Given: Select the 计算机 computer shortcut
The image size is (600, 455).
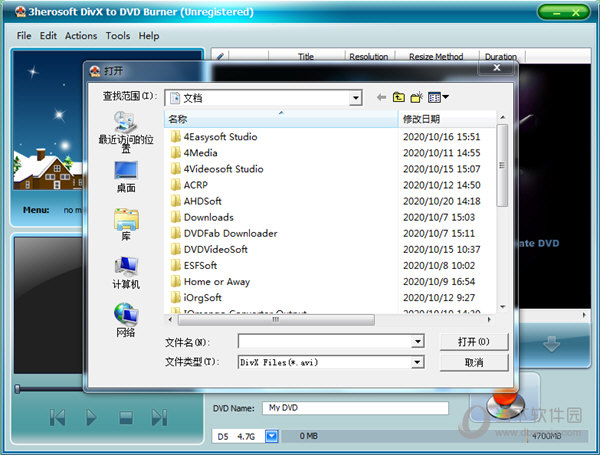Looking at the screenshot, I should [126, 273].
